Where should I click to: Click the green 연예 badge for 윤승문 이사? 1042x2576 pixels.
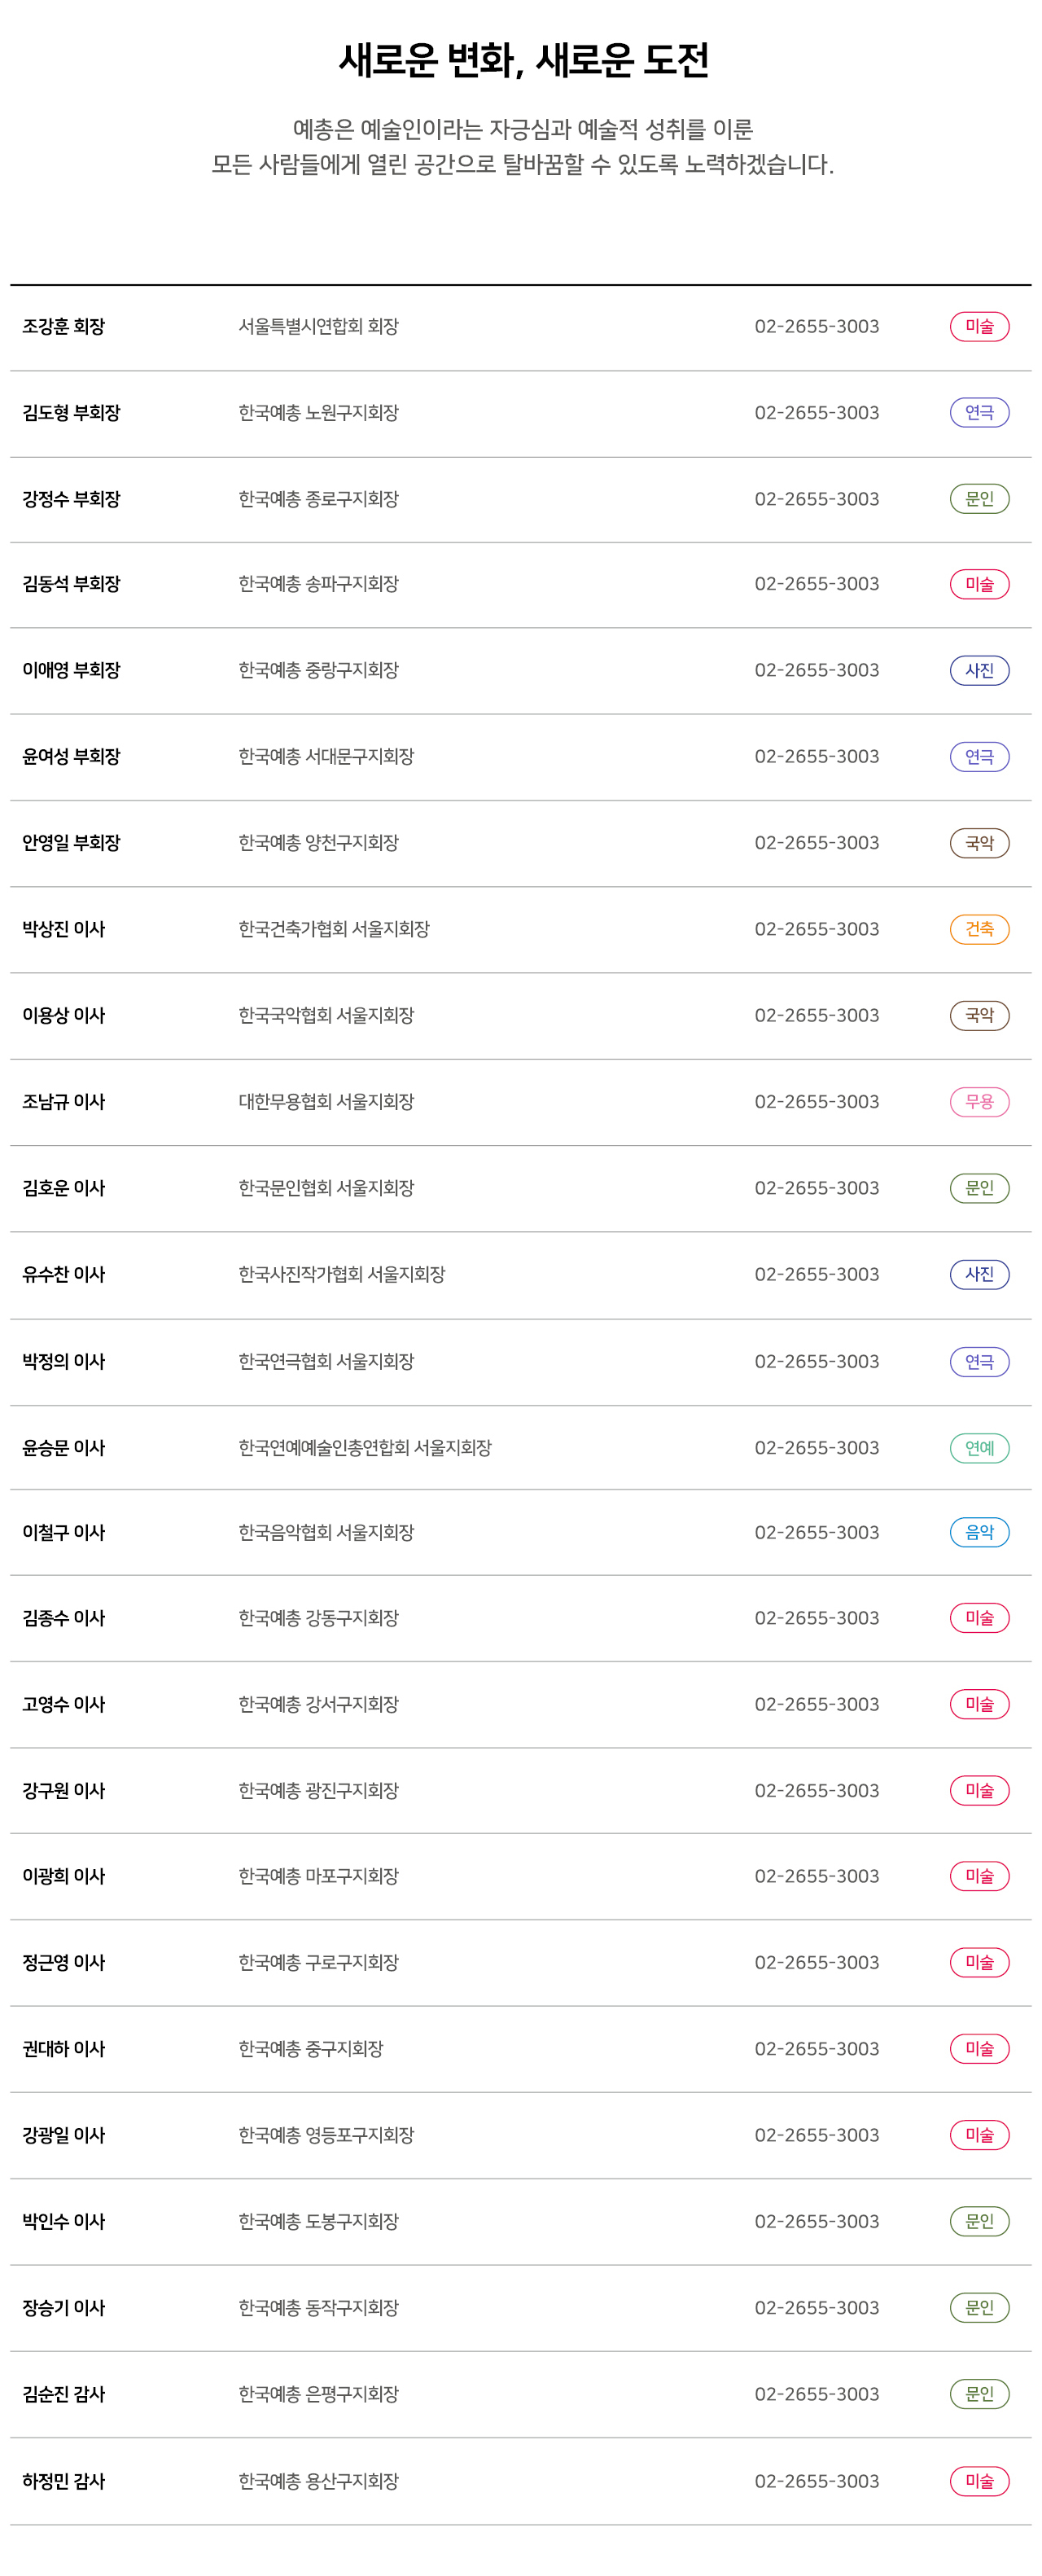pos(978,1448)
